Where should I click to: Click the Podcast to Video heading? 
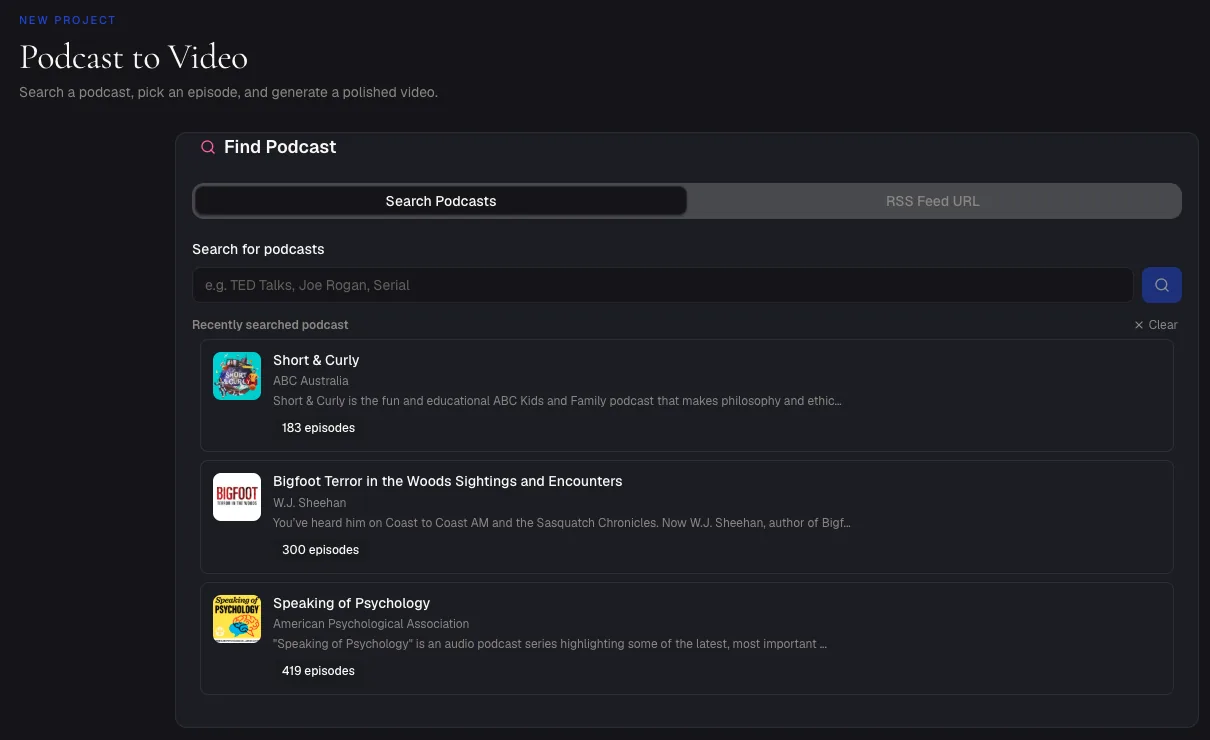(x=134, y=57)
